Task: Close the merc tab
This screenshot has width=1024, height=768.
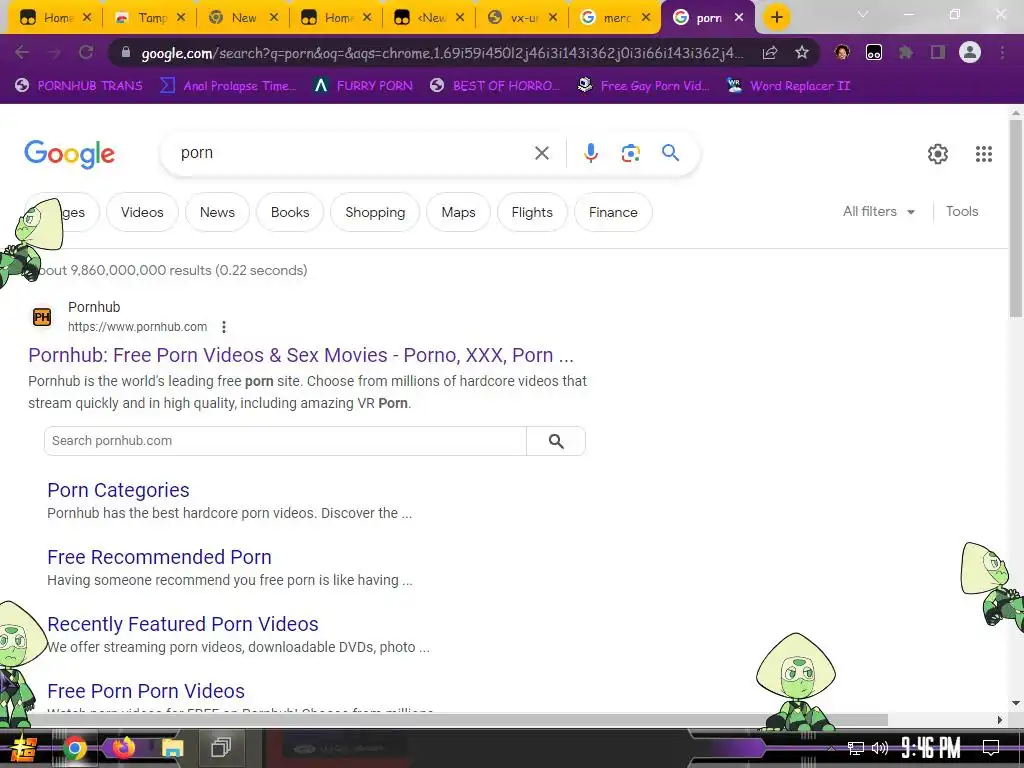Action: [x=646, y=18]
